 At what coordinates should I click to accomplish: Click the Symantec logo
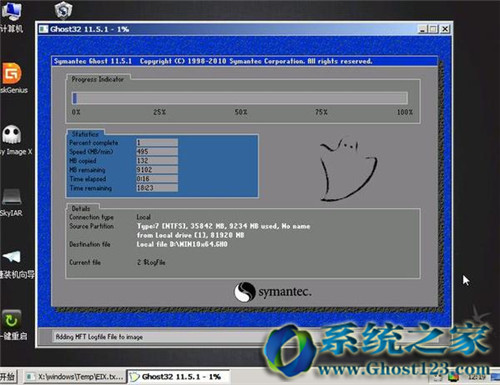tap(273, 292)
